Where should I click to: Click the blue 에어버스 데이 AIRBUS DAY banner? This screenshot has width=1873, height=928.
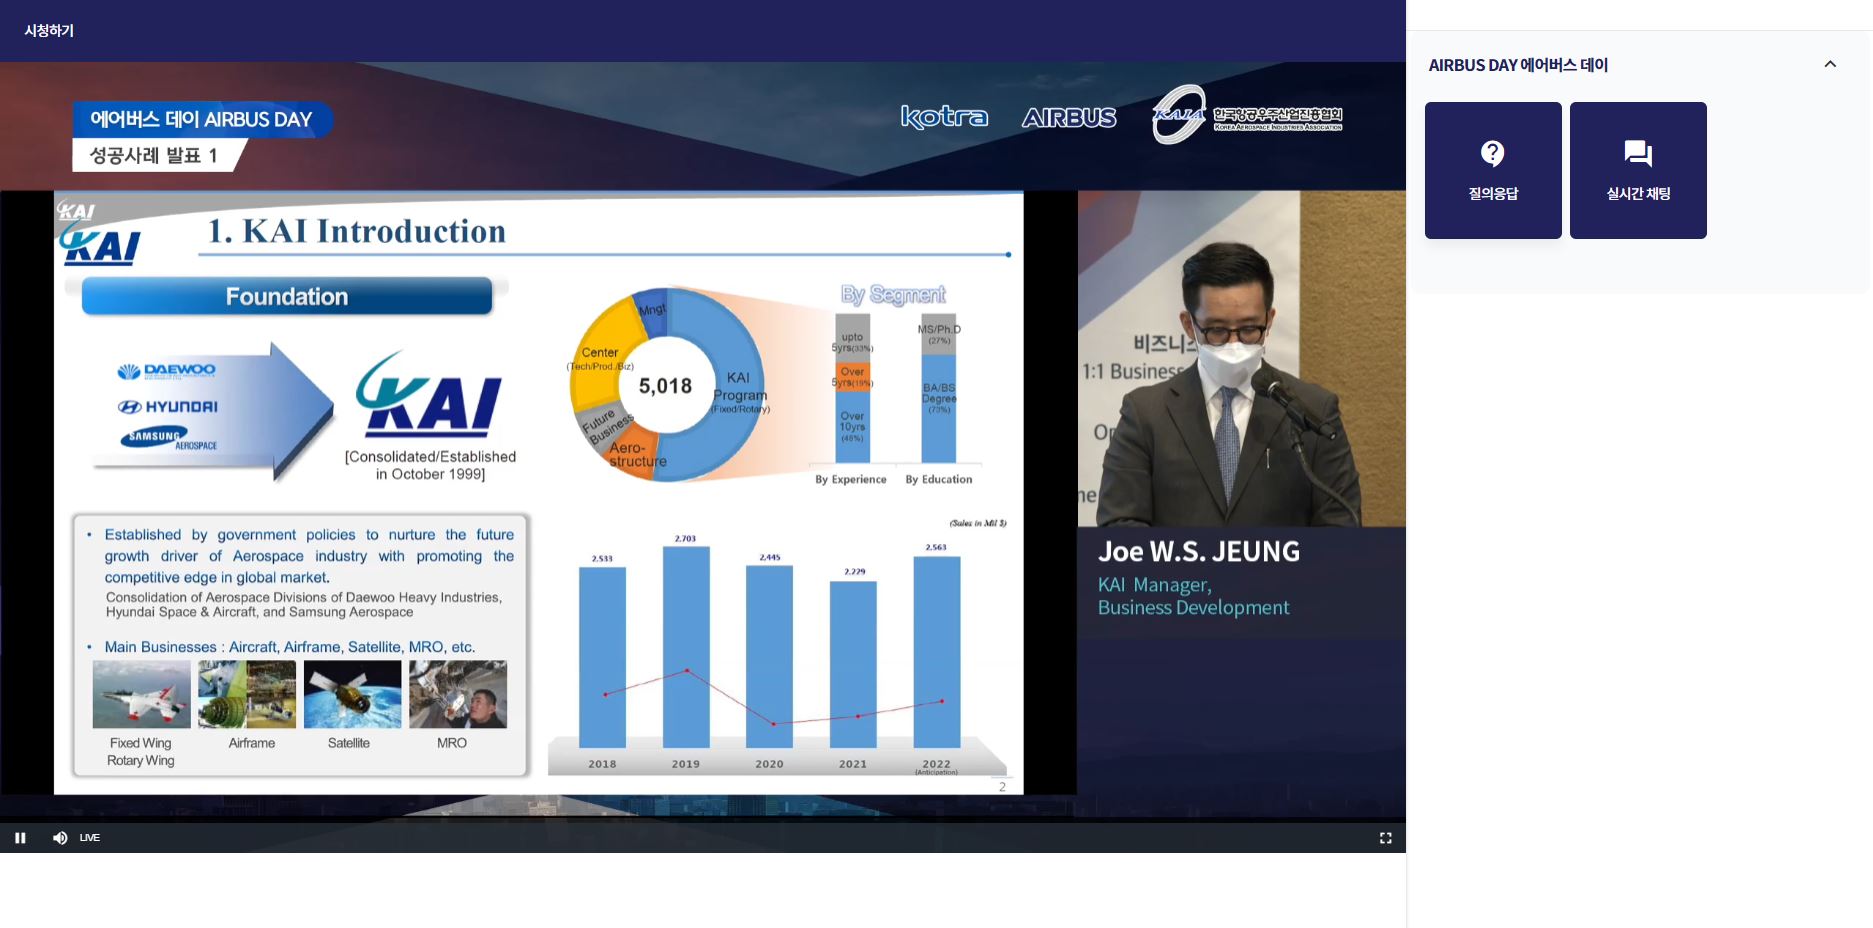coord(202,120)
